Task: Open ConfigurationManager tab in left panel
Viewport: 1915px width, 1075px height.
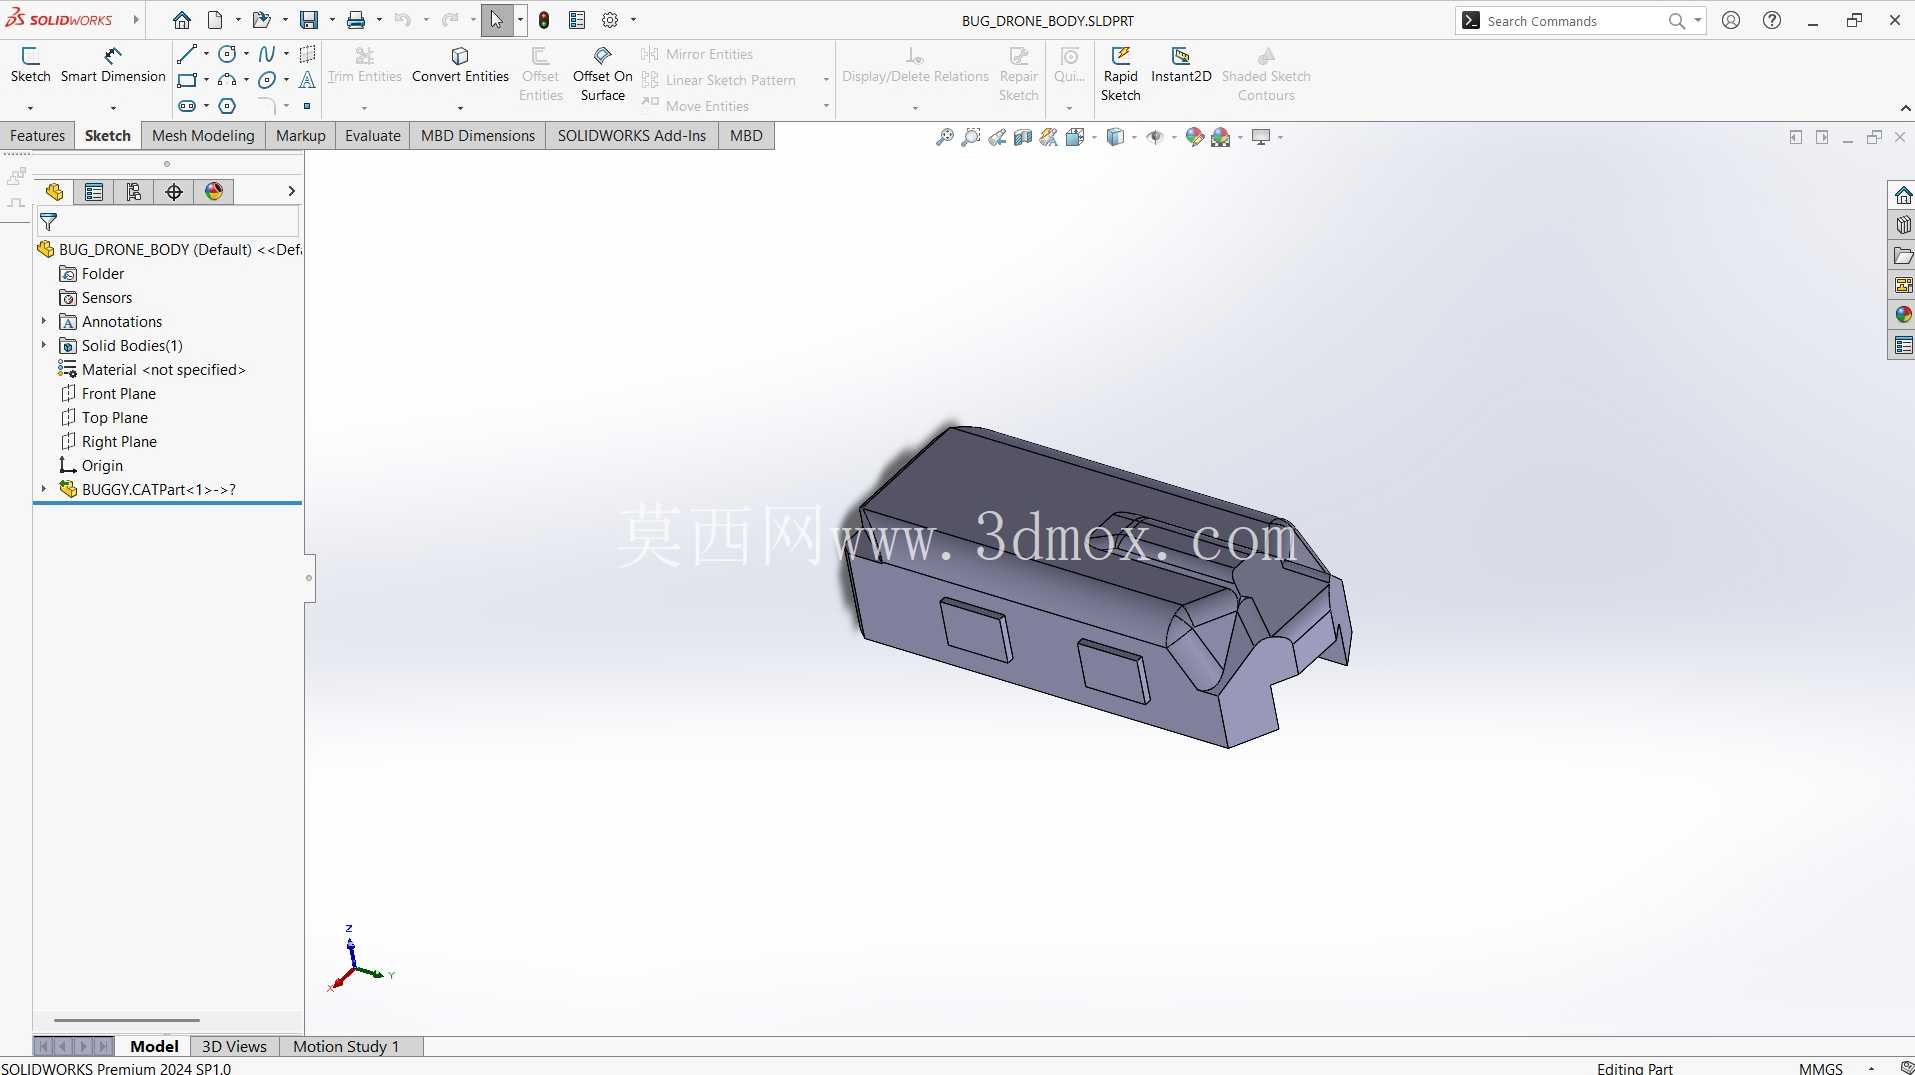Action: [134, 192]
